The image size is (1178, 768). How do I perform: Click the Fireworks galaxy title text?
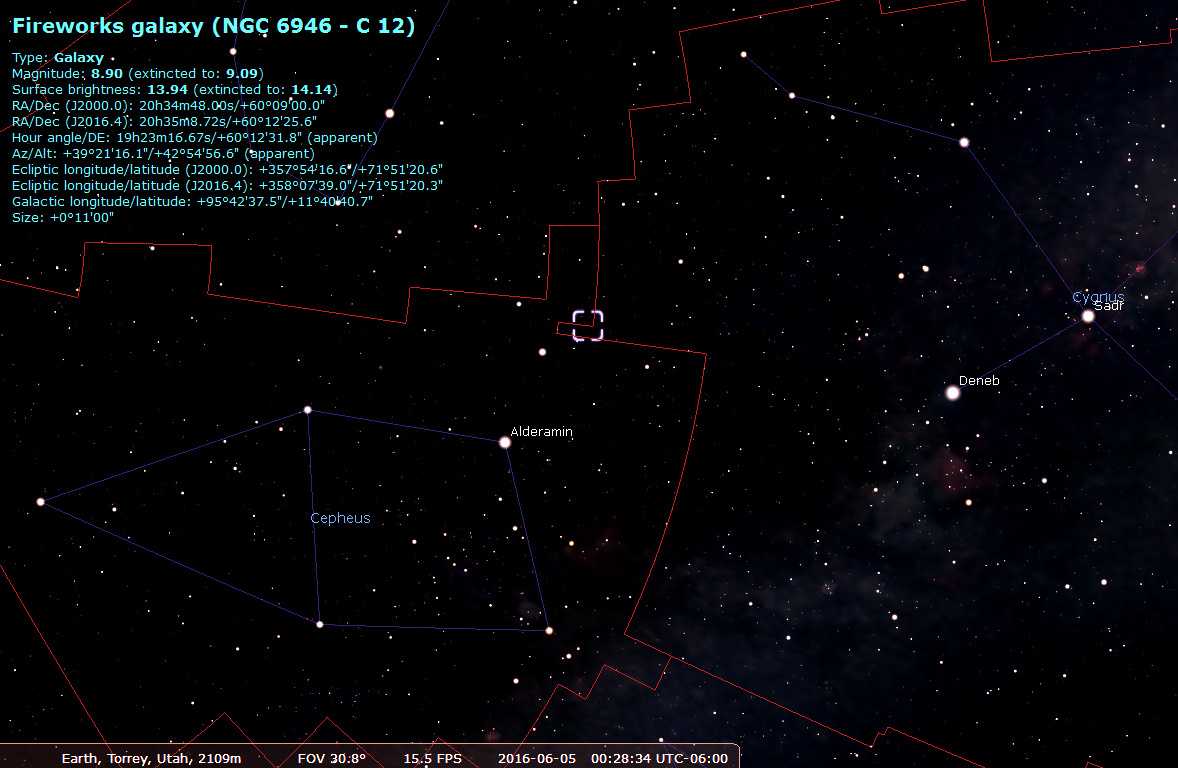coord(213,26)
